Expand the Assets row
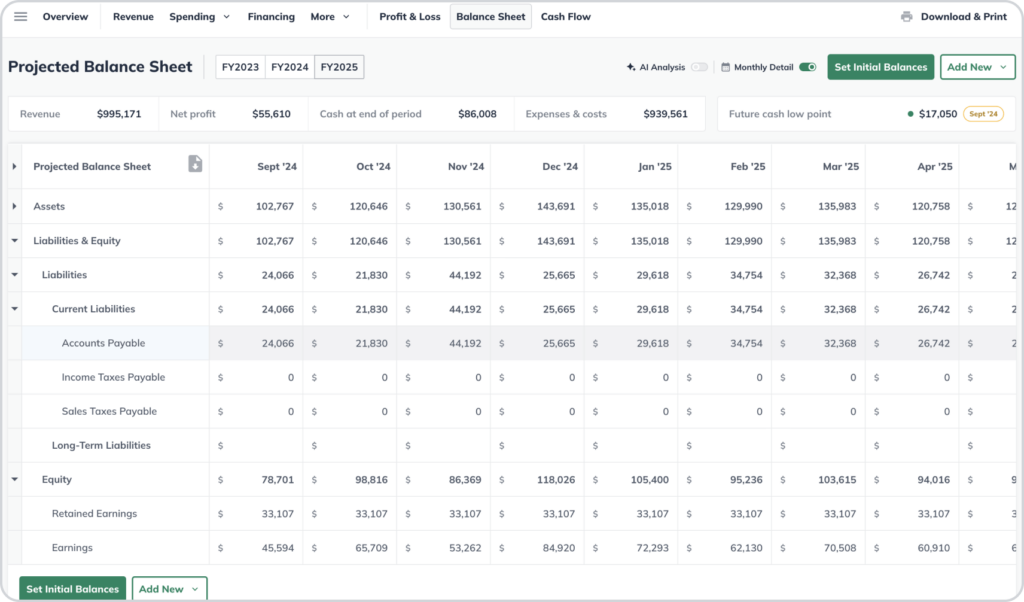This screenshot has height=602, width=1024. [13, 206]
